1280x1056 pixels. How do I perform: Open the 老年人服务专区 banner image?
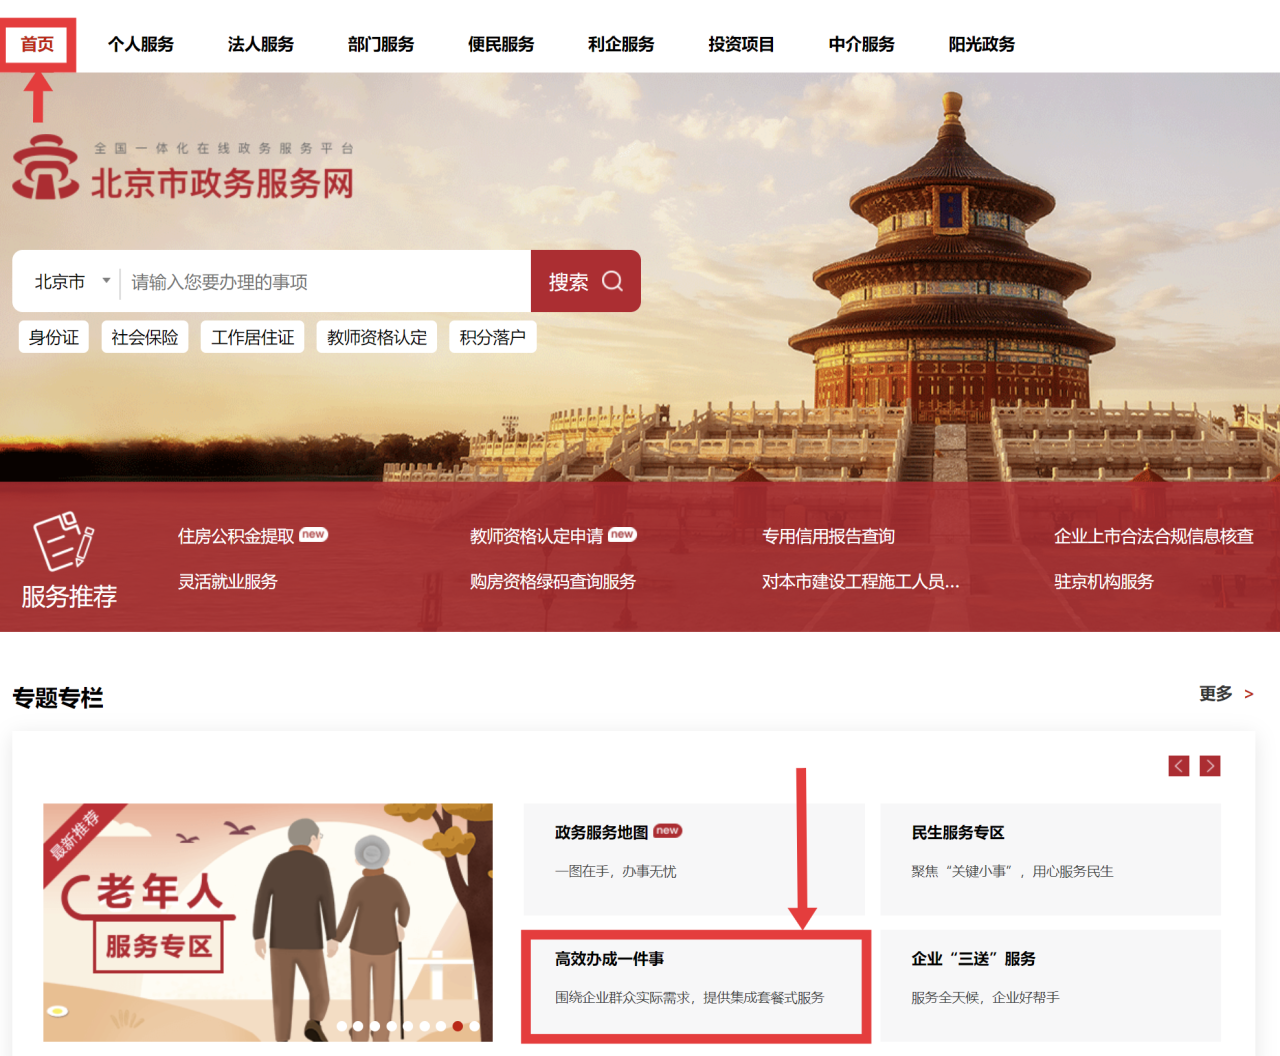(267, 921)
